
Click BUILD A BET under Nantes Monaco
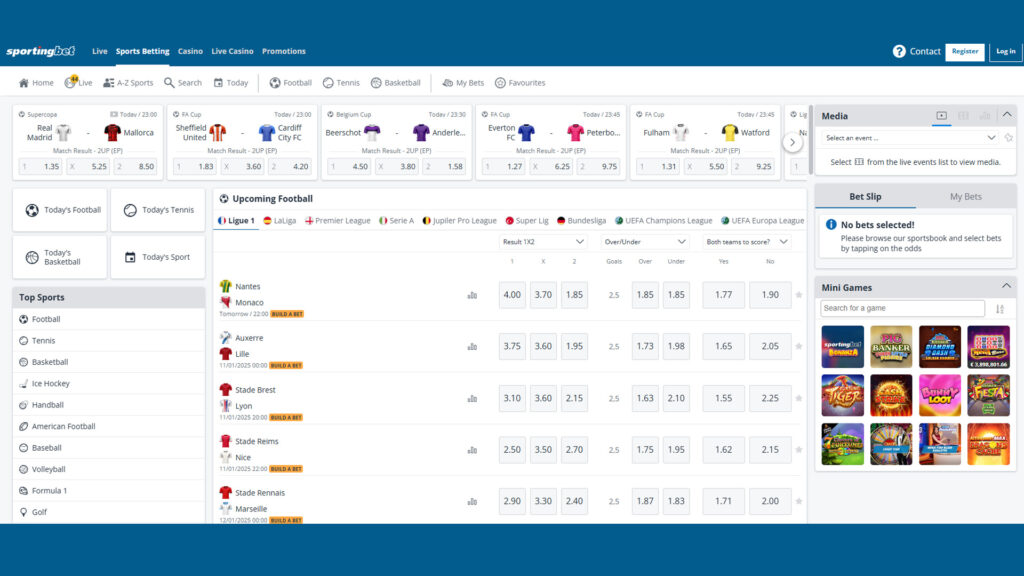tap(287, 314)
